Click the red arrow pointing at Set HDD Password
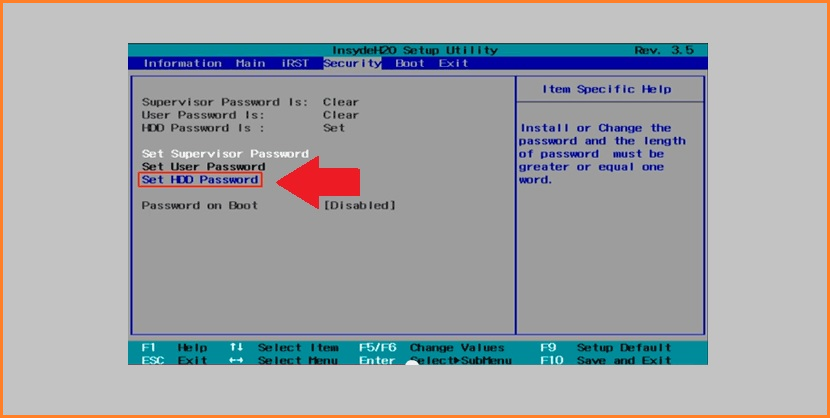The image size is (830, 418). (x=320, y=183)
